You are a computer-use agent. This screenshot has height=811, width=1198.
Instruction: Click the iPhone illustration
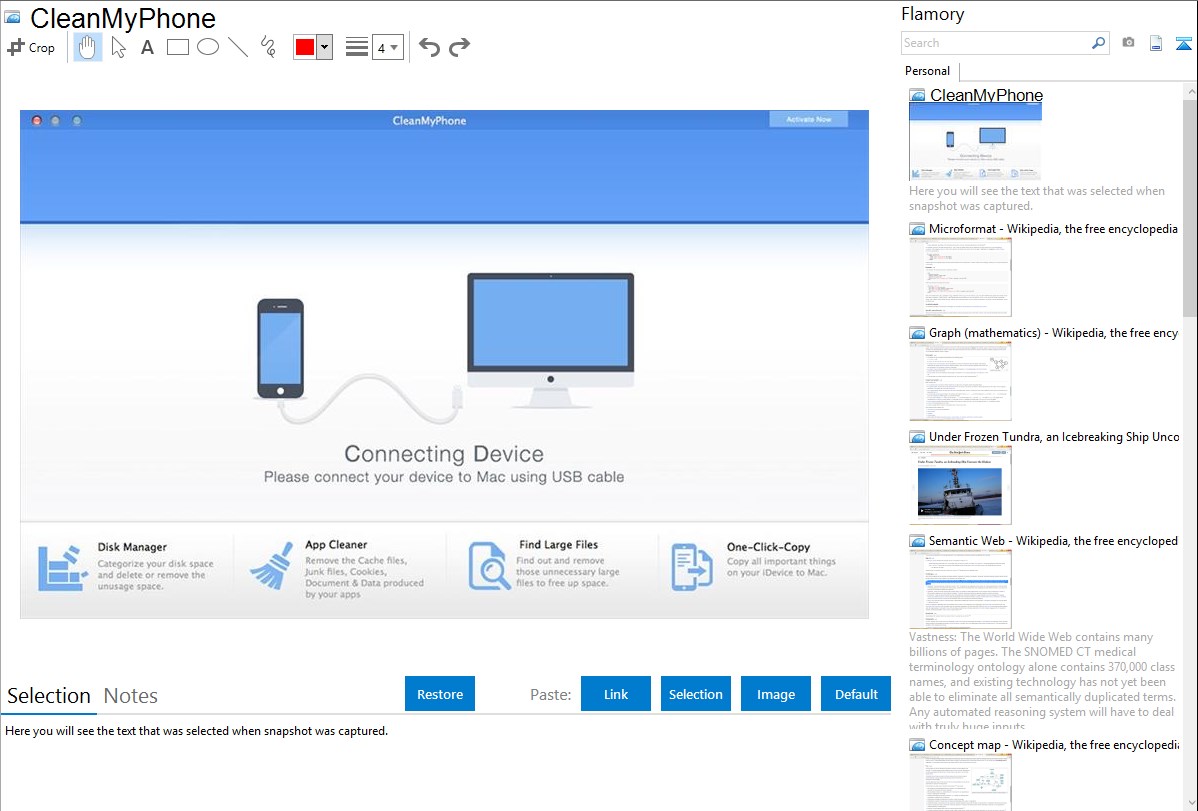coord(280,348)
